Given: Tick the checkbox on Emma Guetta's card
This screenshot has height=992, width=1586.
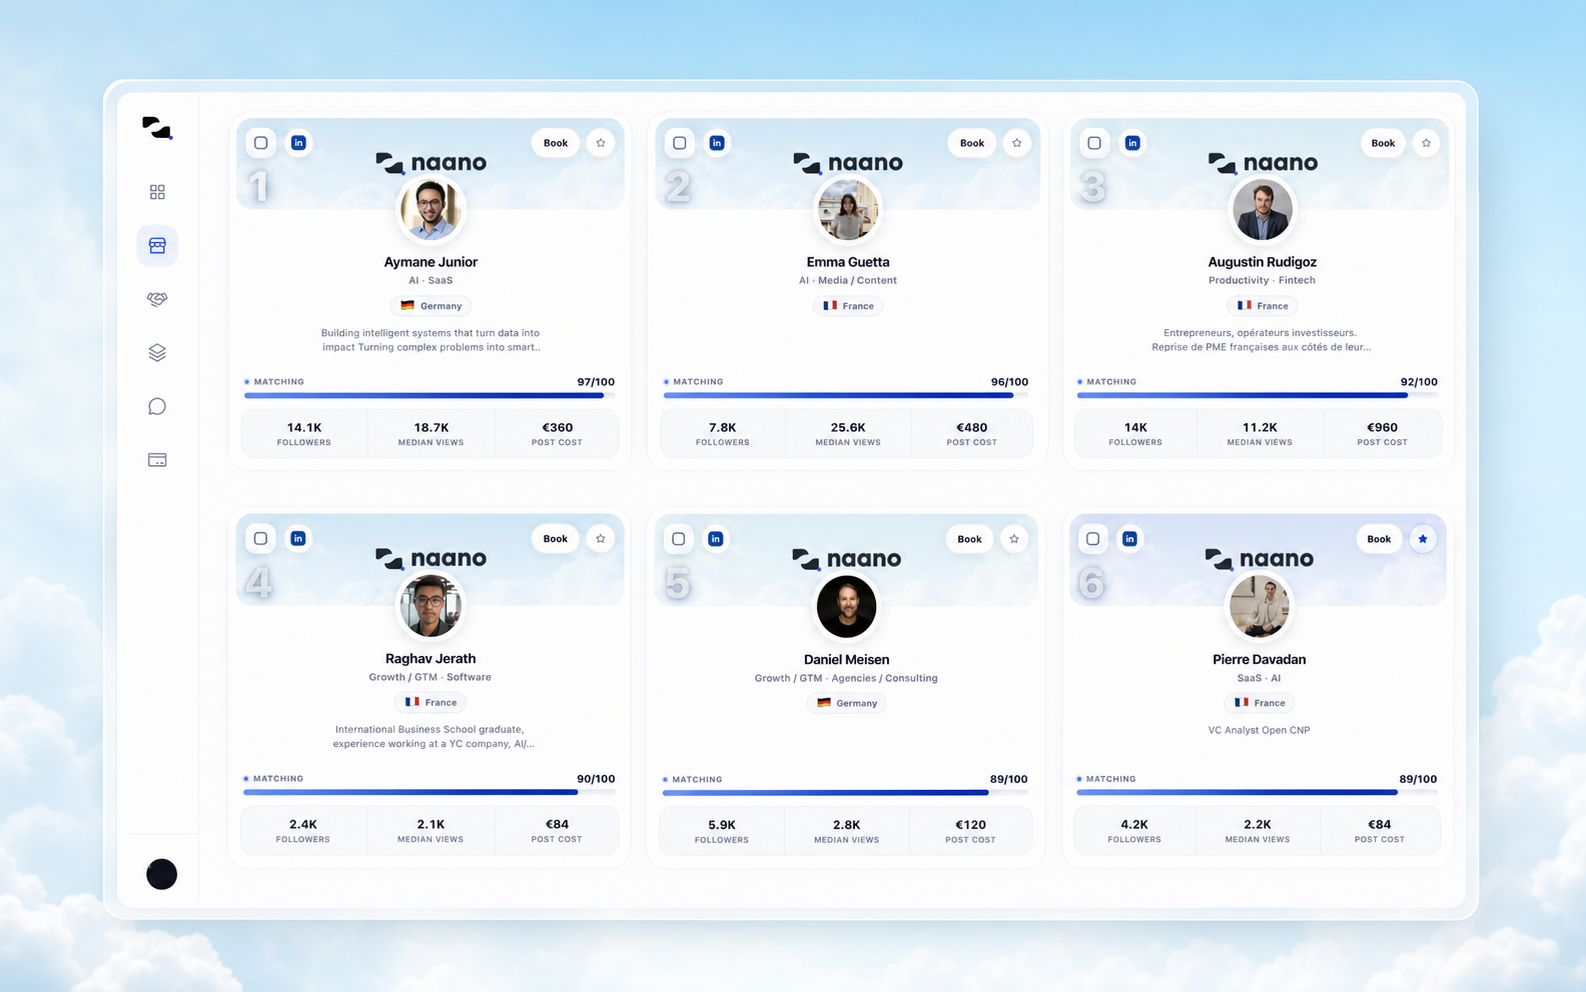Looking at the screenshot, I should click(x=680, y=143).
